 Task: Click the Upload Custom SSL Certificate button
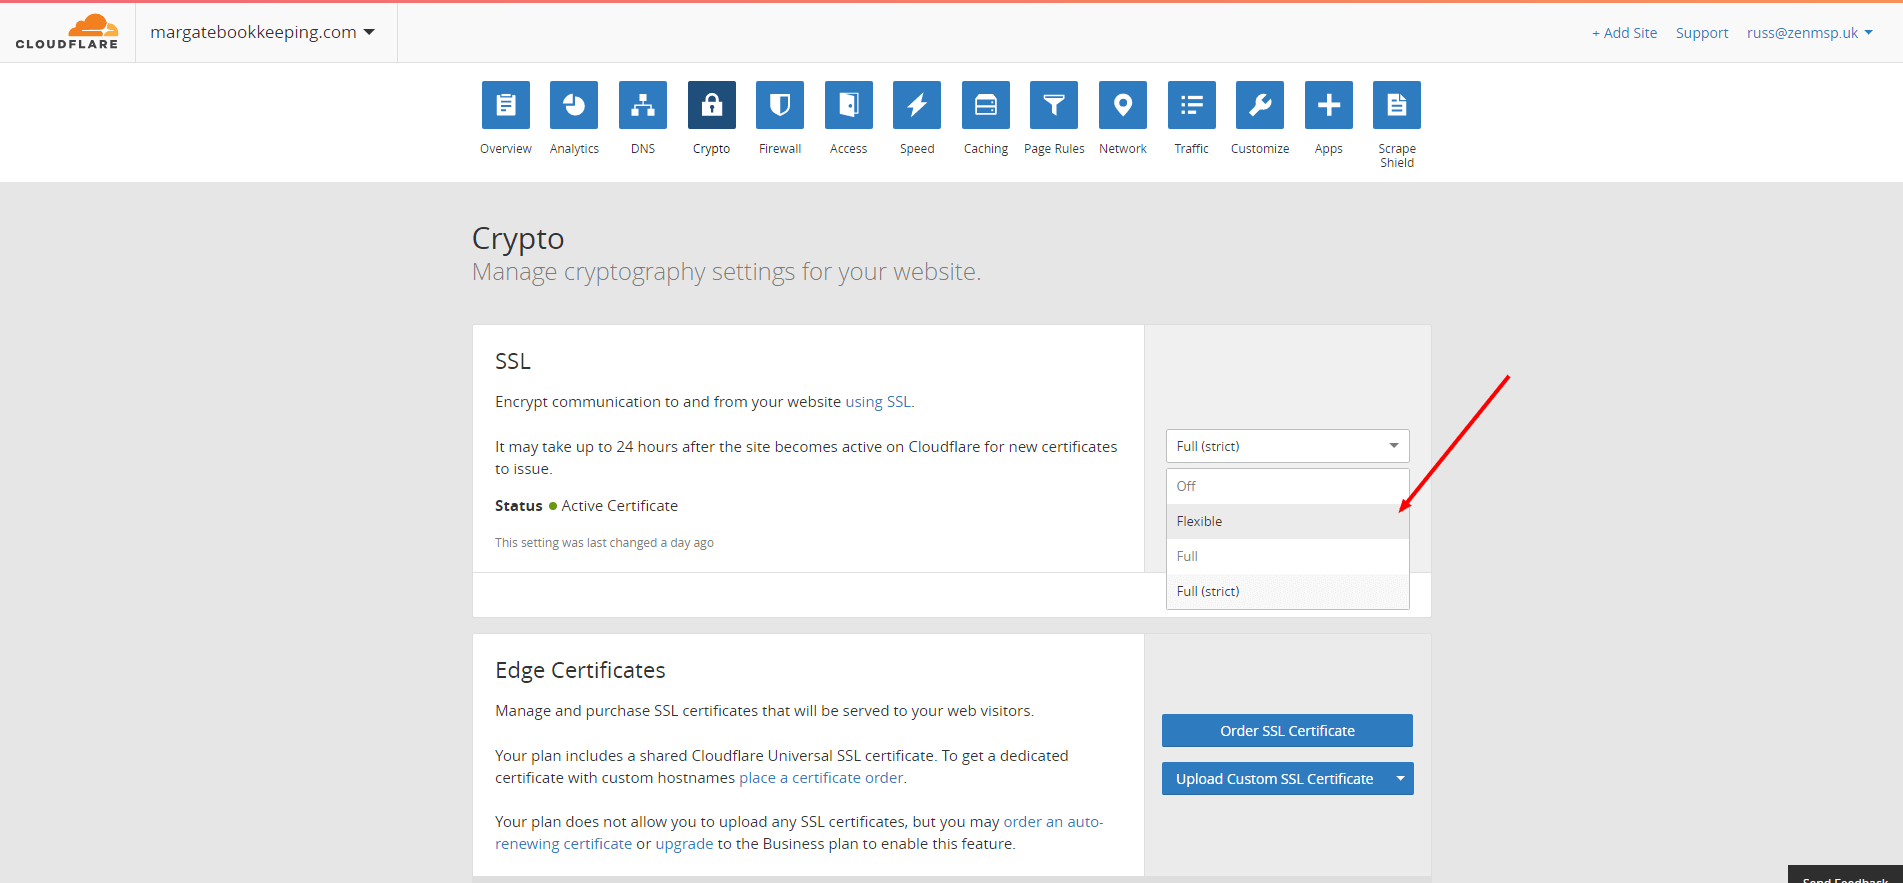point(1275,779)
